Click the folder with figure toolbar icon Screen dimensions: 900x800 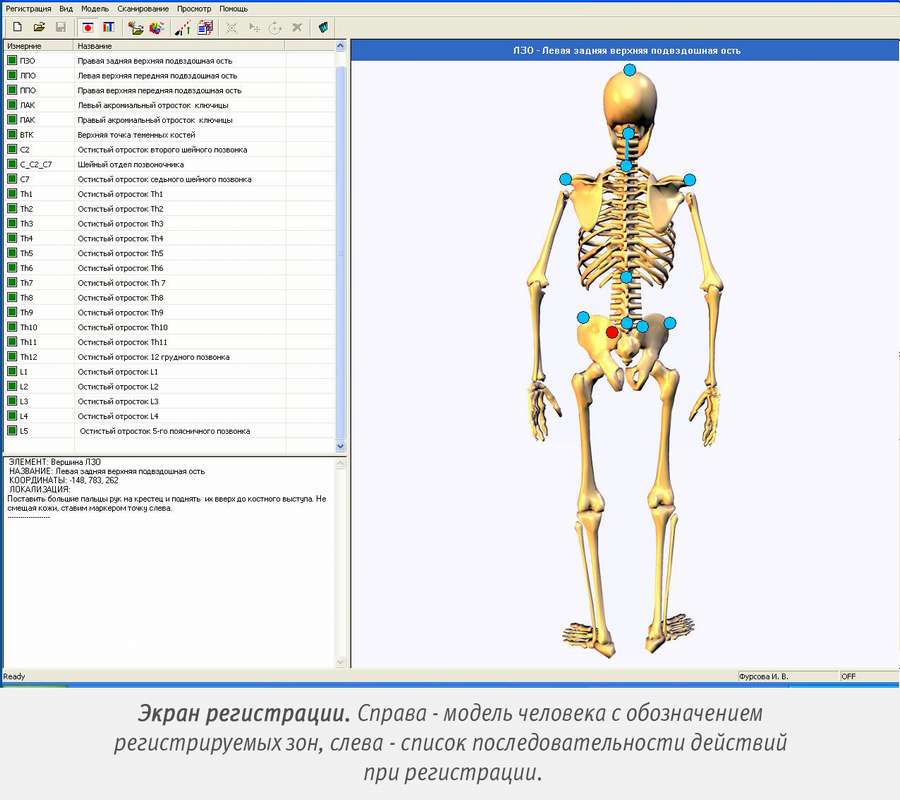[136, 27]
